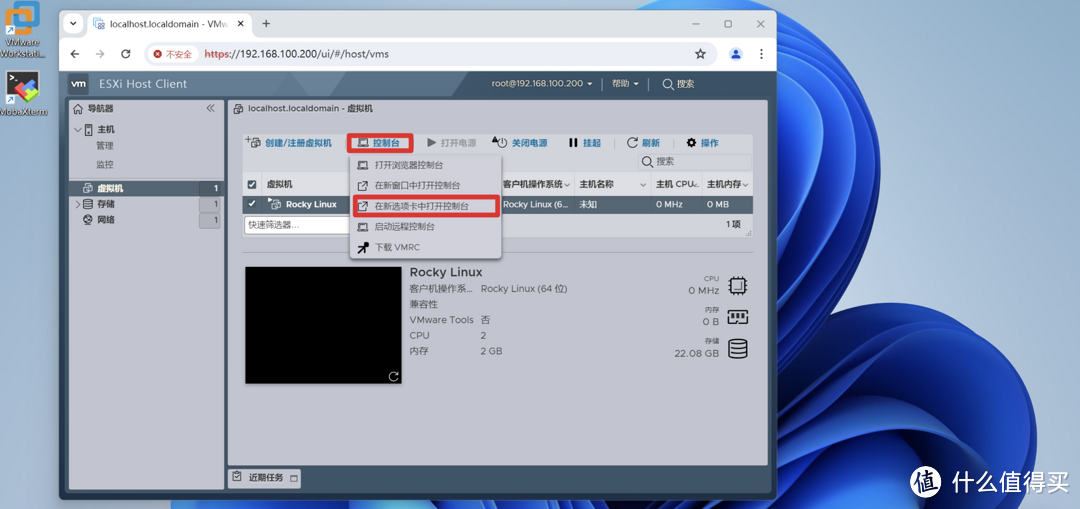
Task: Toggle the select-all VMs header checkbox
Action: tap(252, 185)
